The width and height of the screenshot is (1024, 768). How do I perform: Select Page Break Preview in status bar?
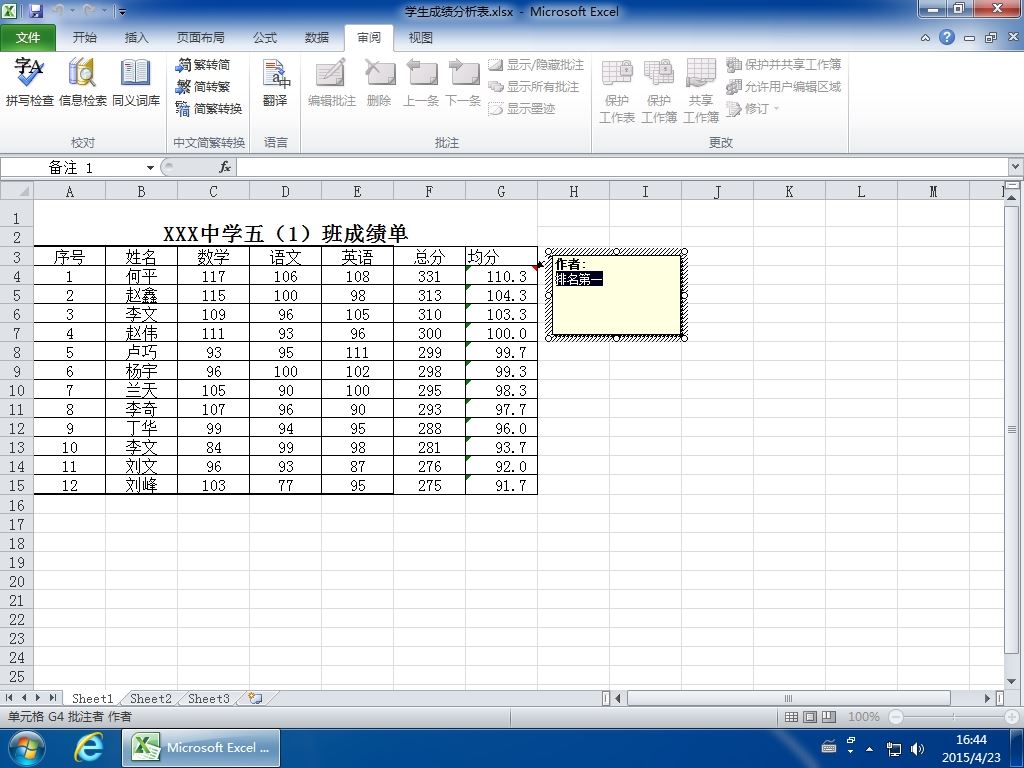pyautogui.click(x=829, y=717)
